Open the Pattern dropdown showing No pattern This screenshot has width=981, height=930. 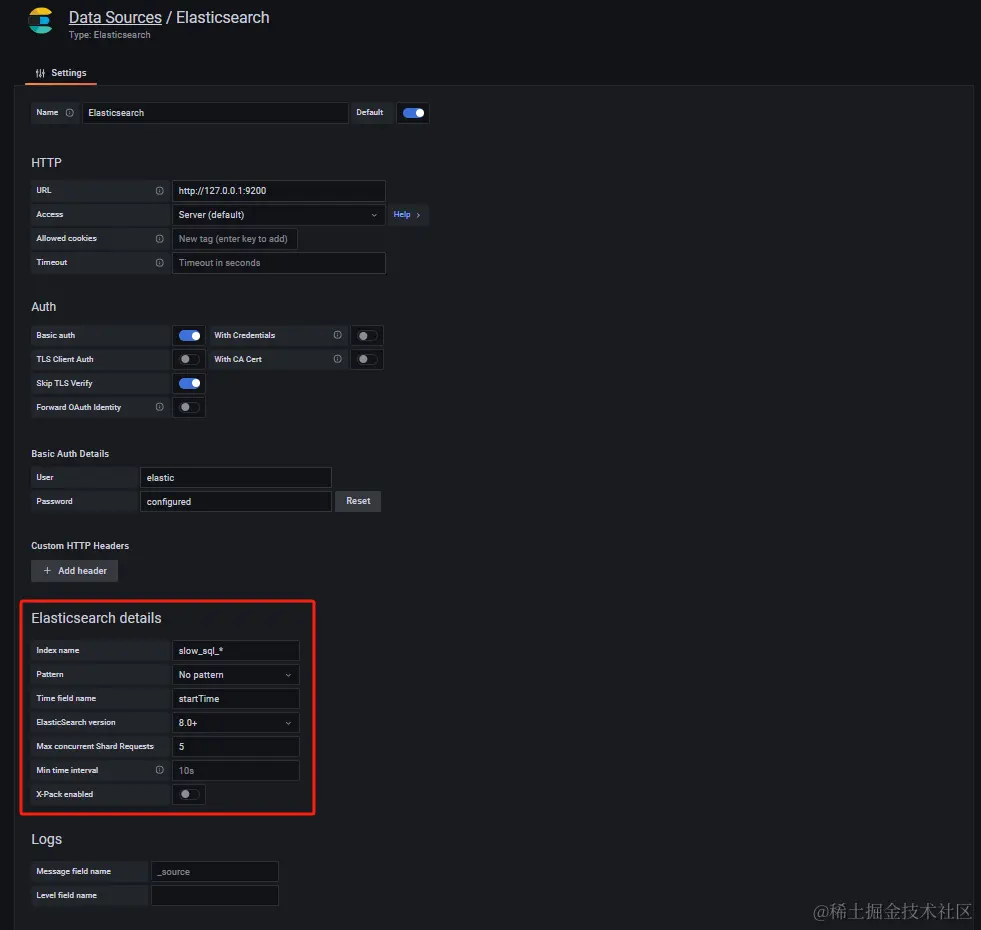pyautogui.click(x=236, y=675)
